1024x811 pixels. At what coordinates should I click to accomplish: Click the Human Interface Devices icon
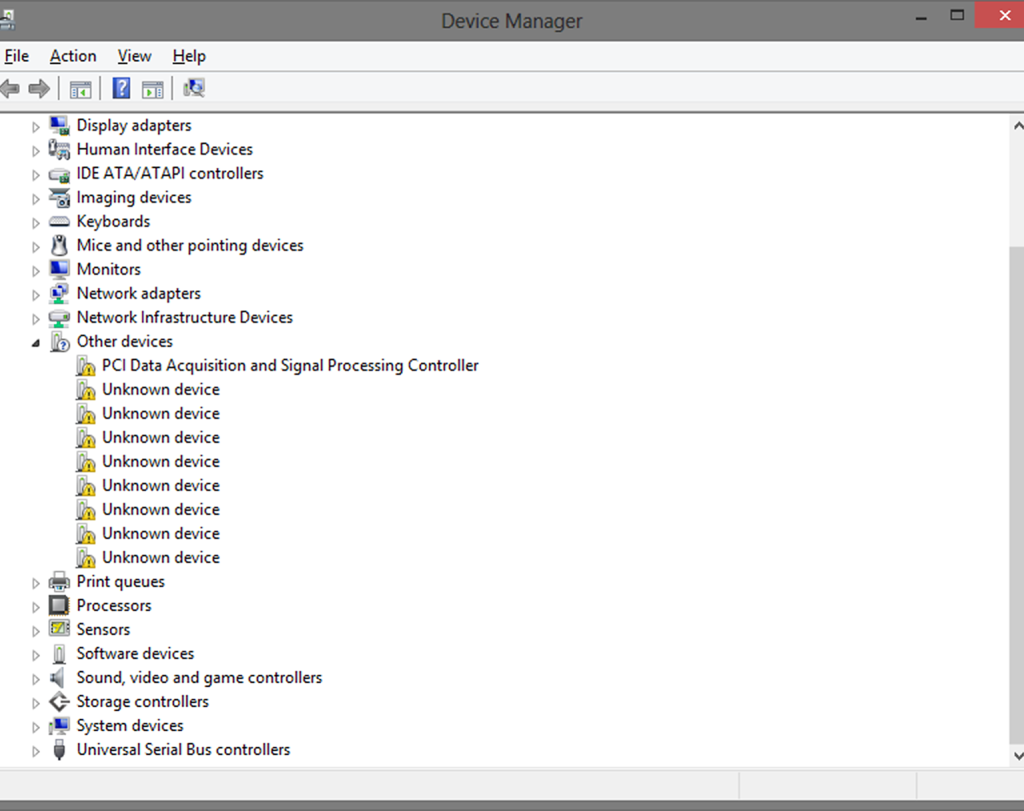(x=59, y=150)
